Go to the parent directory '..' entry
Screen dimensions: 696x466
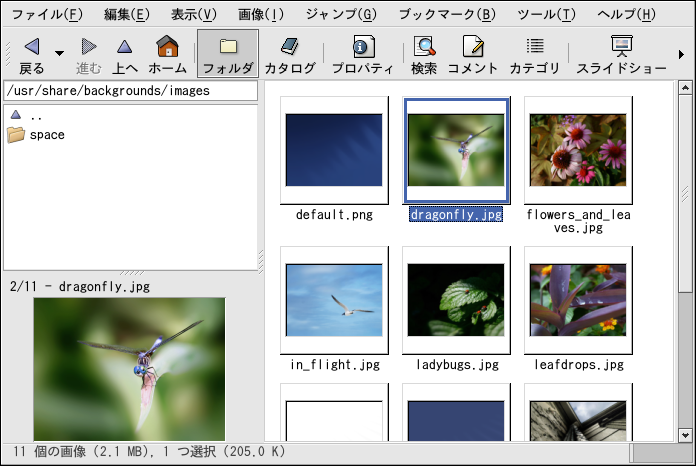pos(36,115)
